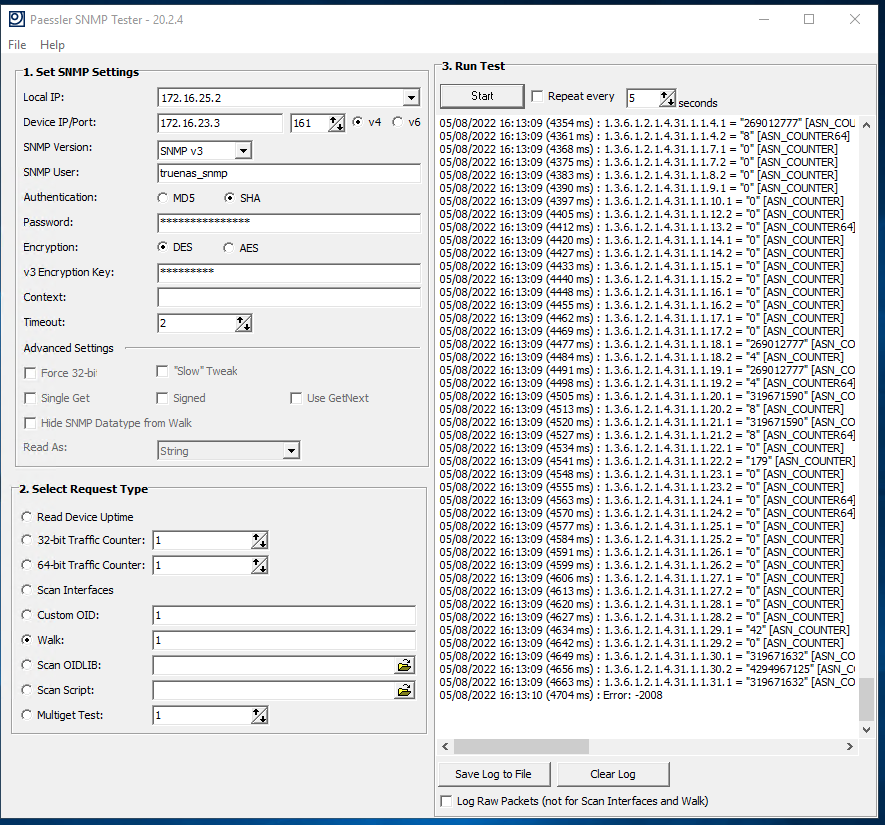The width and height of the screenshot is (885, 825).
Task: Check the "Slow" Tweak option
Action: [x=162, y=371]
